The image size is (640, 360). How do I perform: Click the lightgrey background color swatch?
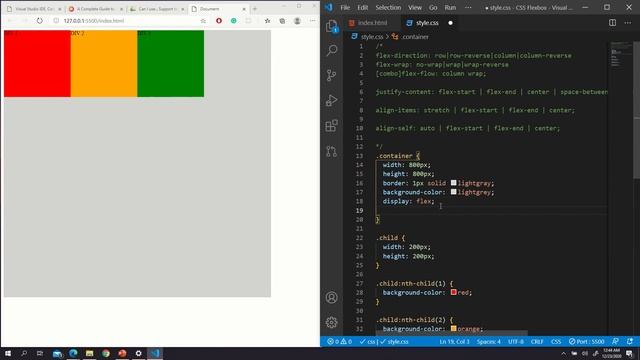point(453,192)
